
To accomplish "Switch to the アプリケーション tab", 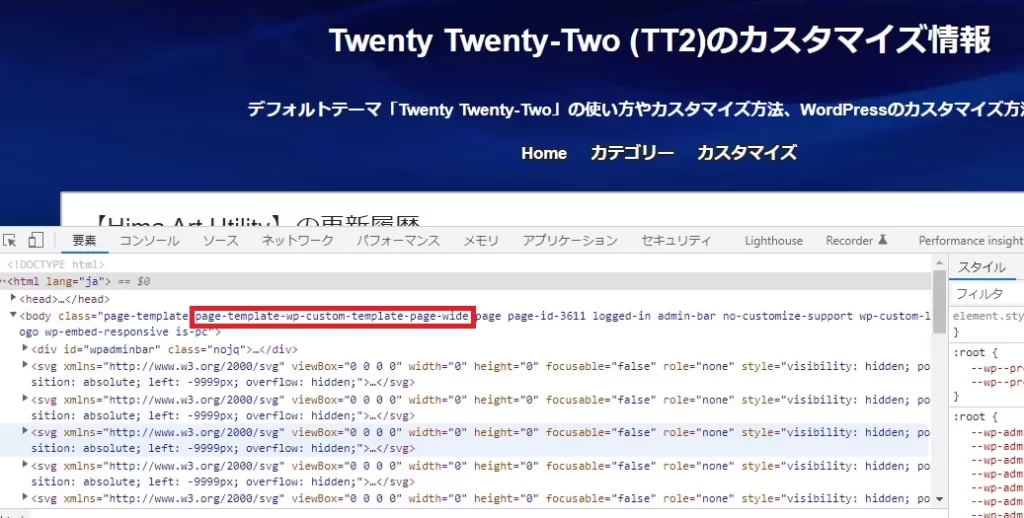I will (570, 240).
